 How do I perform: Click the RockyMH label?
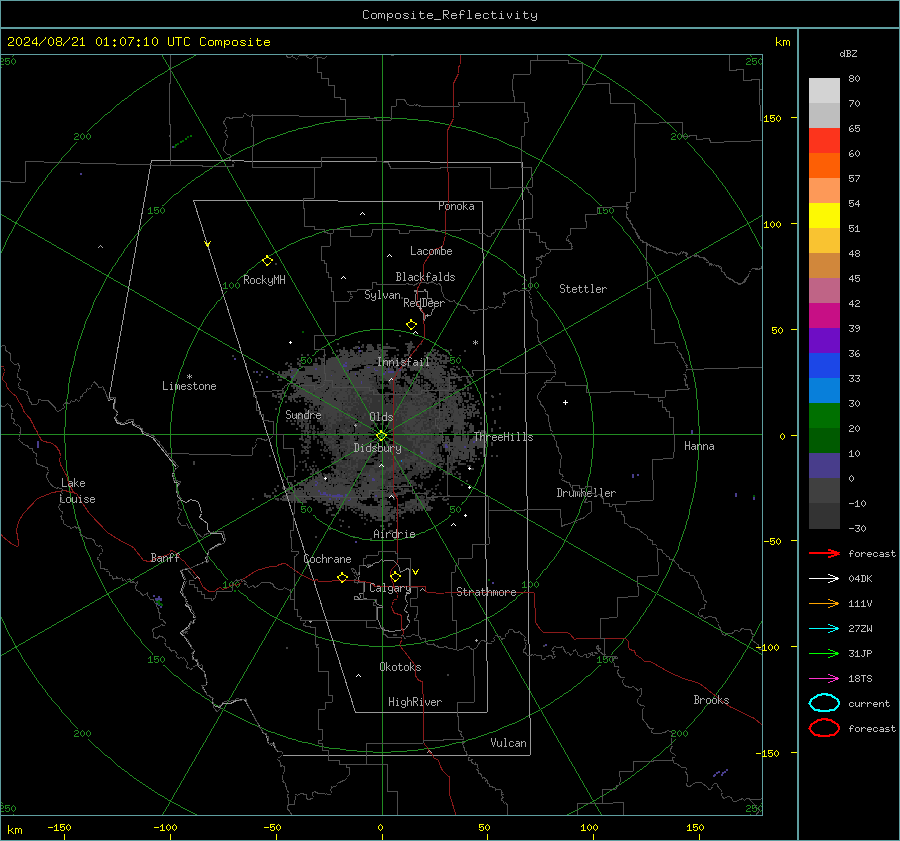[x=264, y=280]
